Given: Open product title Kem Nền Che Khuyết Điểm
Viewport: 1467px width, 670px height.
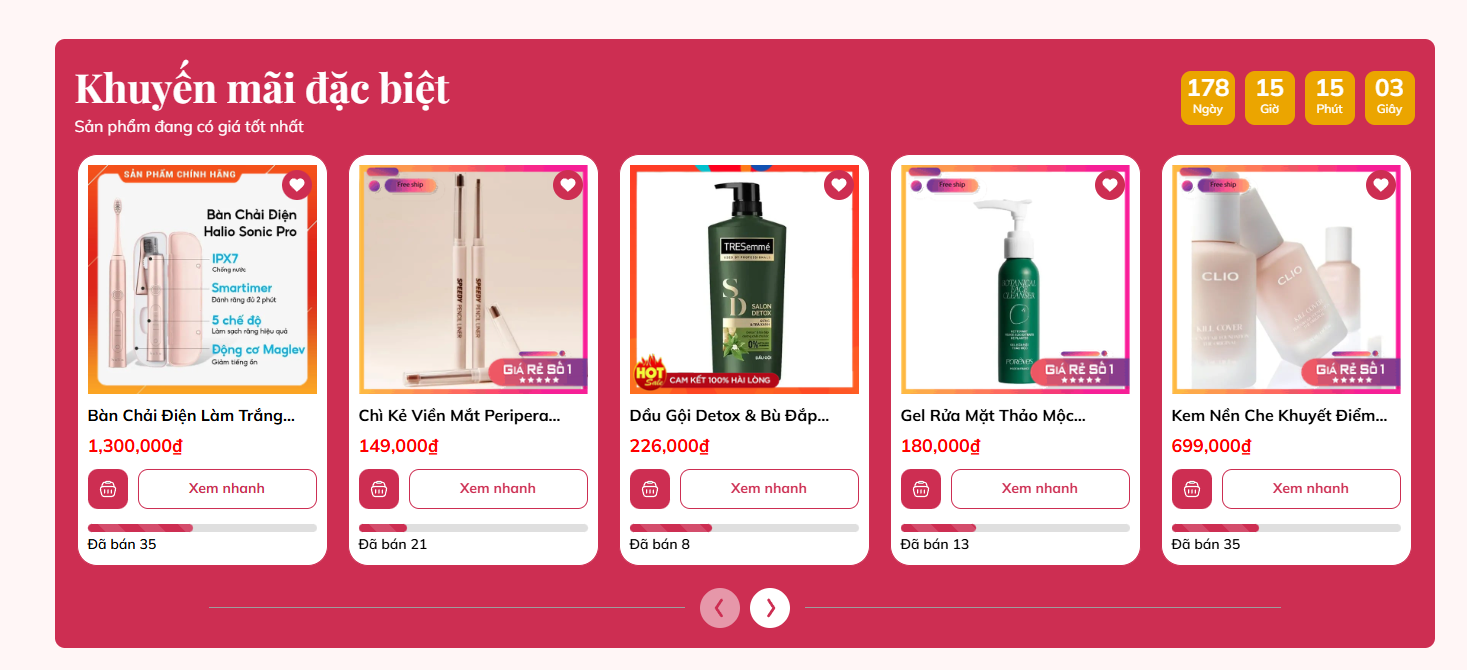Looking at the screenshot, I should pyautogui.click(x=1280, y=416).
